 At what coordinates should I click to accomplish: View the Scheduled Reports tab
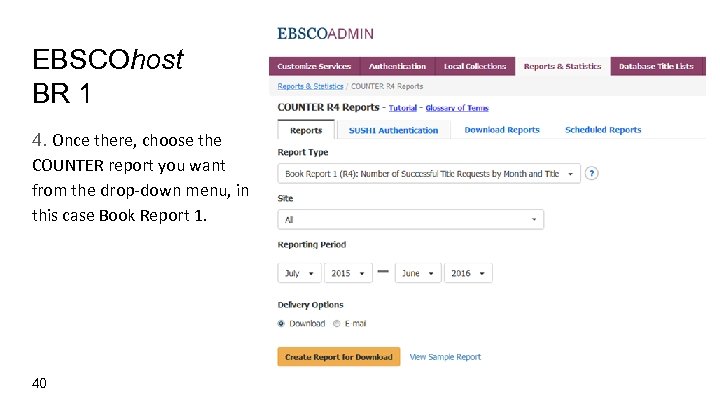603,130
